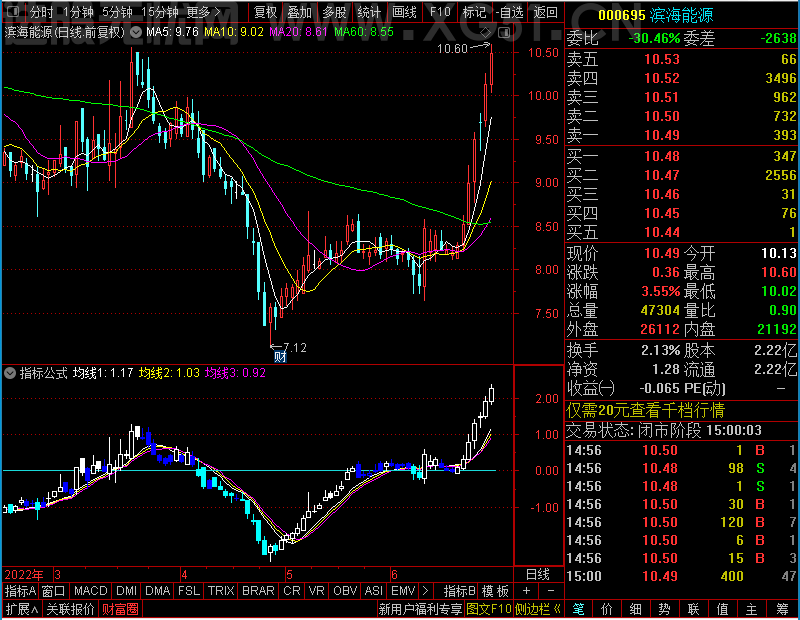Click the MA5: 9.76 legend label
Screen dimensions: 800x620
click(172, 32)
